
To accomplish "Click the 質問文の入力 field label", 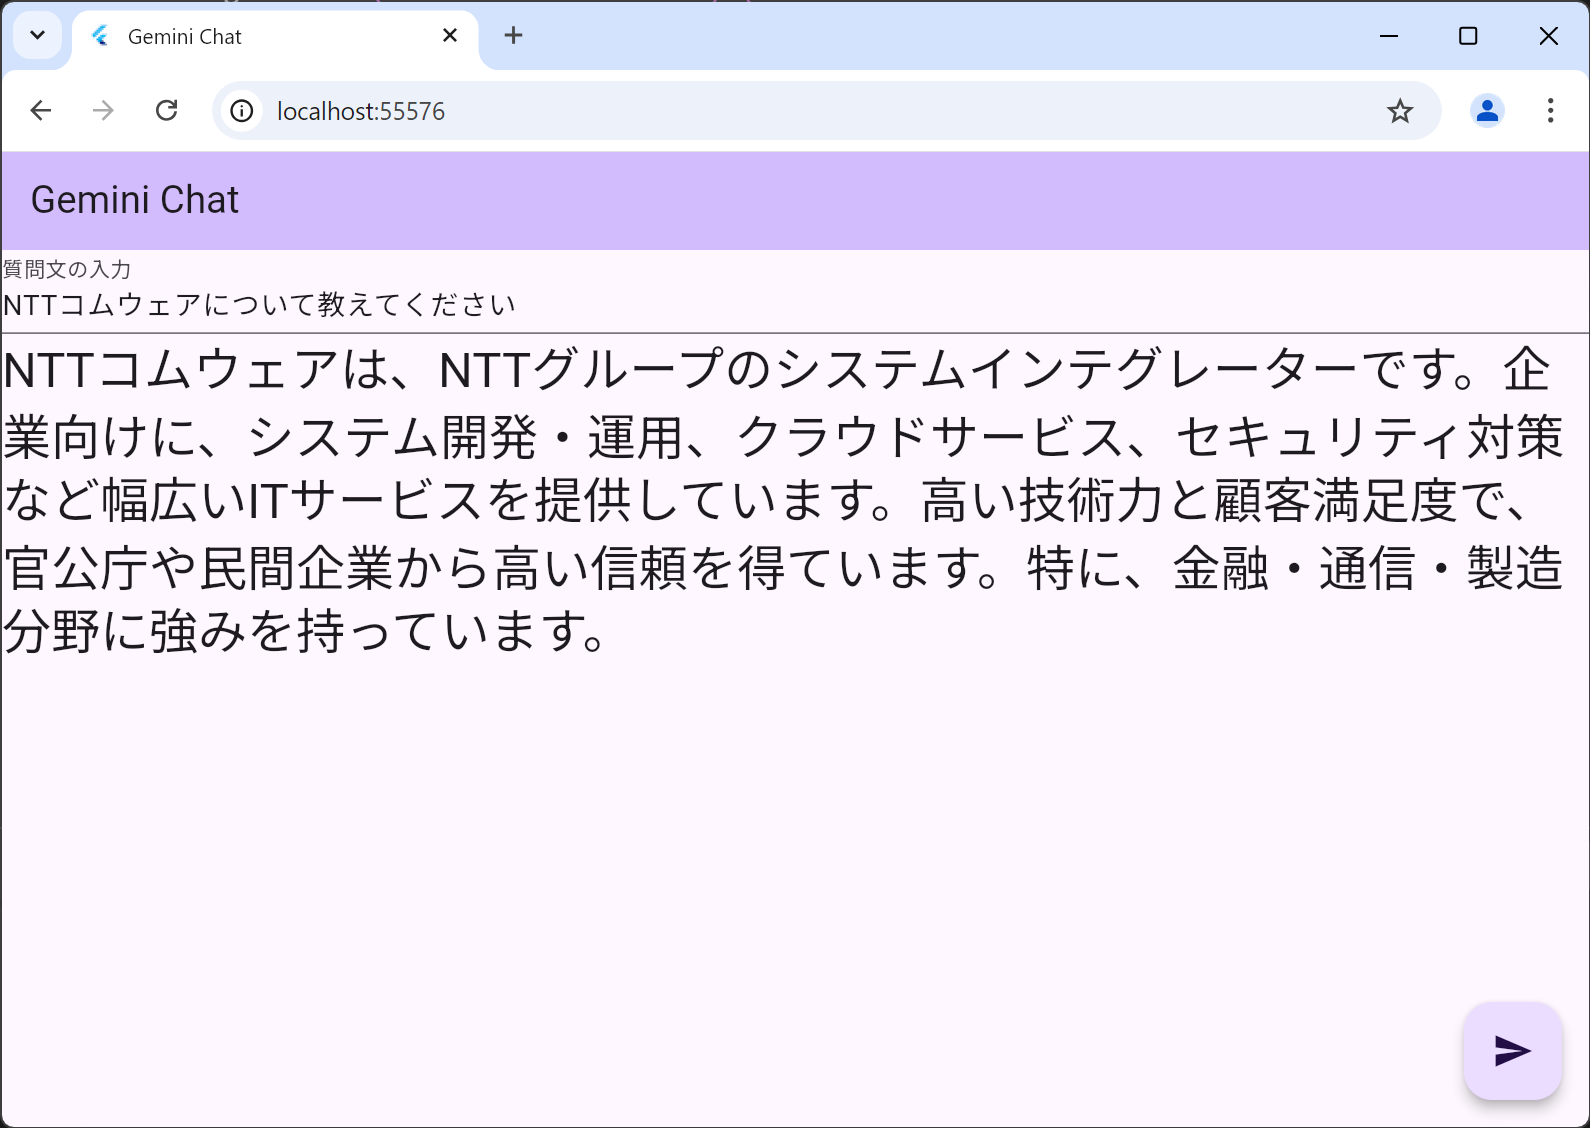I will [67, 269].
